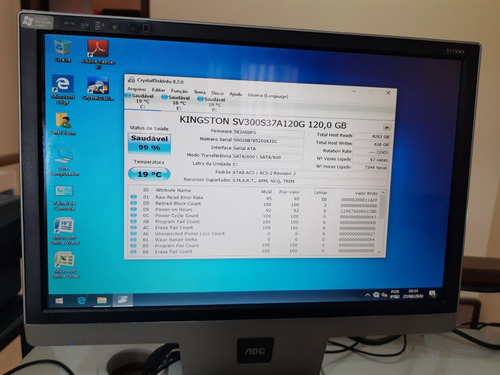
Task: Open the Editar menu
Action: pyautogui.click(x=158, y=90)
